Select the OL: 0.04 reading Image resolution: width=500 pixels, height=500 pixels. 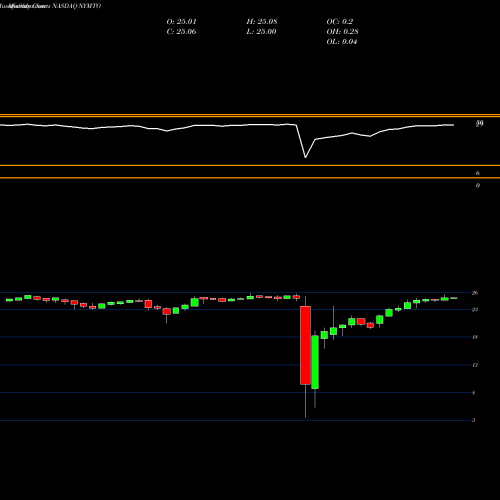pos(342,42)
